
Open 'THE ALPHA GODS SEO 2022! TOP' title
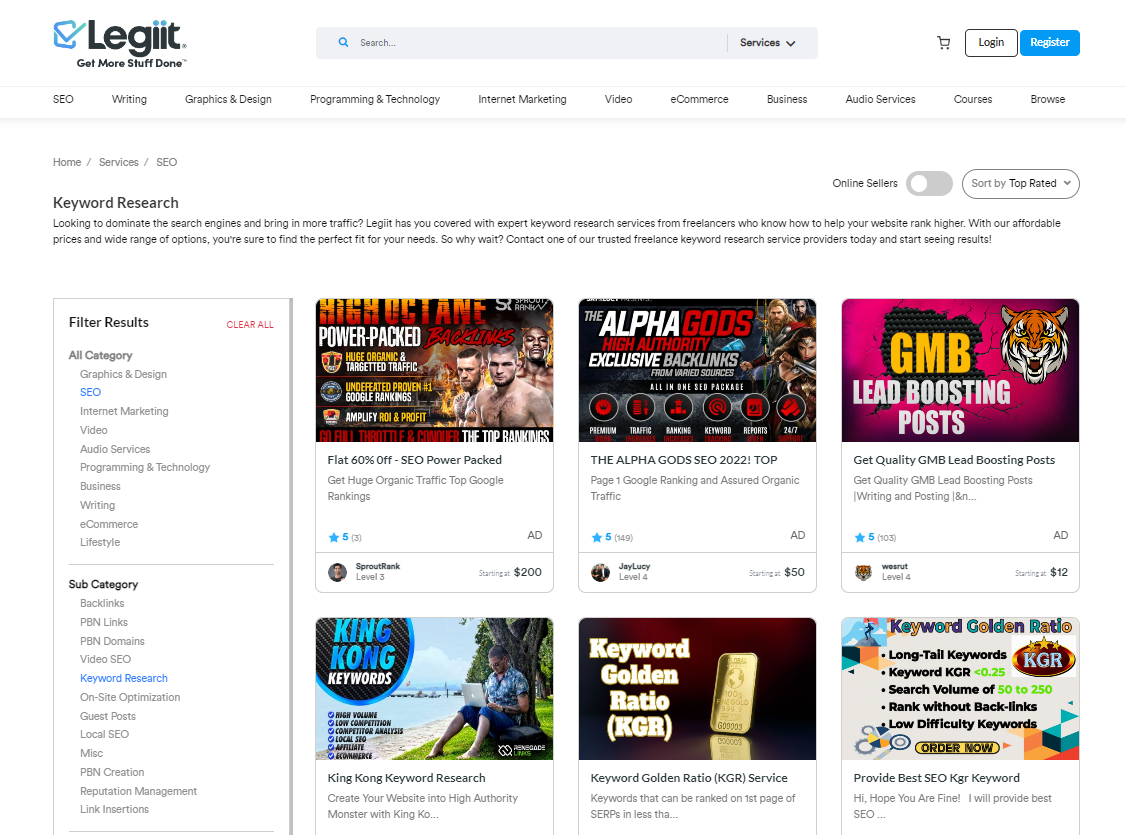coord(684,460)
